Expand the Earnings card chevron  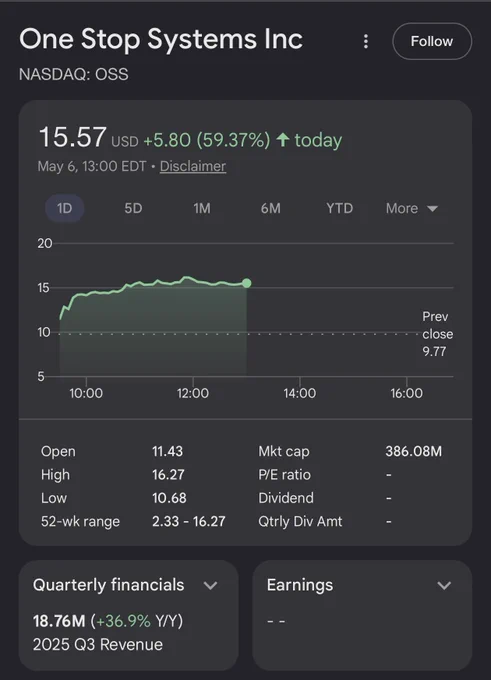click(444, 585)
